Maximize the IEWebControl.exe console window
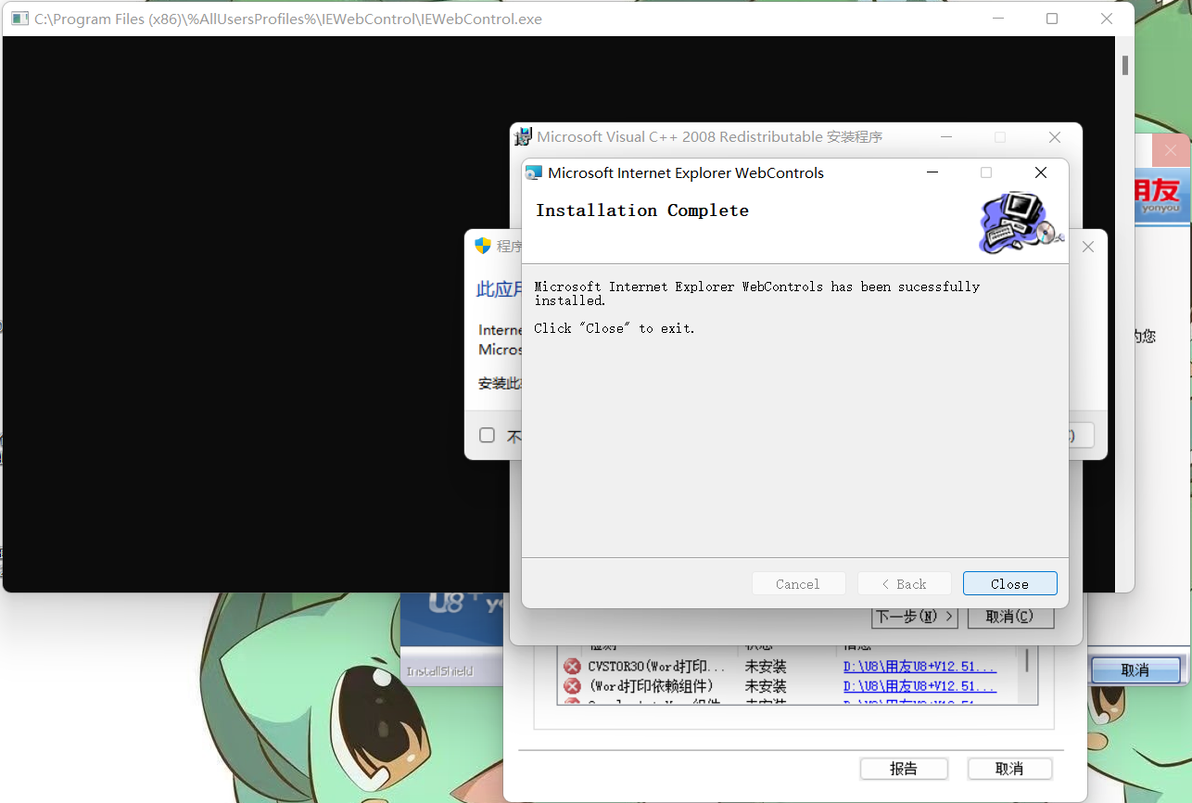This screenshot has width=1192, height=803. click(1052, 18)
